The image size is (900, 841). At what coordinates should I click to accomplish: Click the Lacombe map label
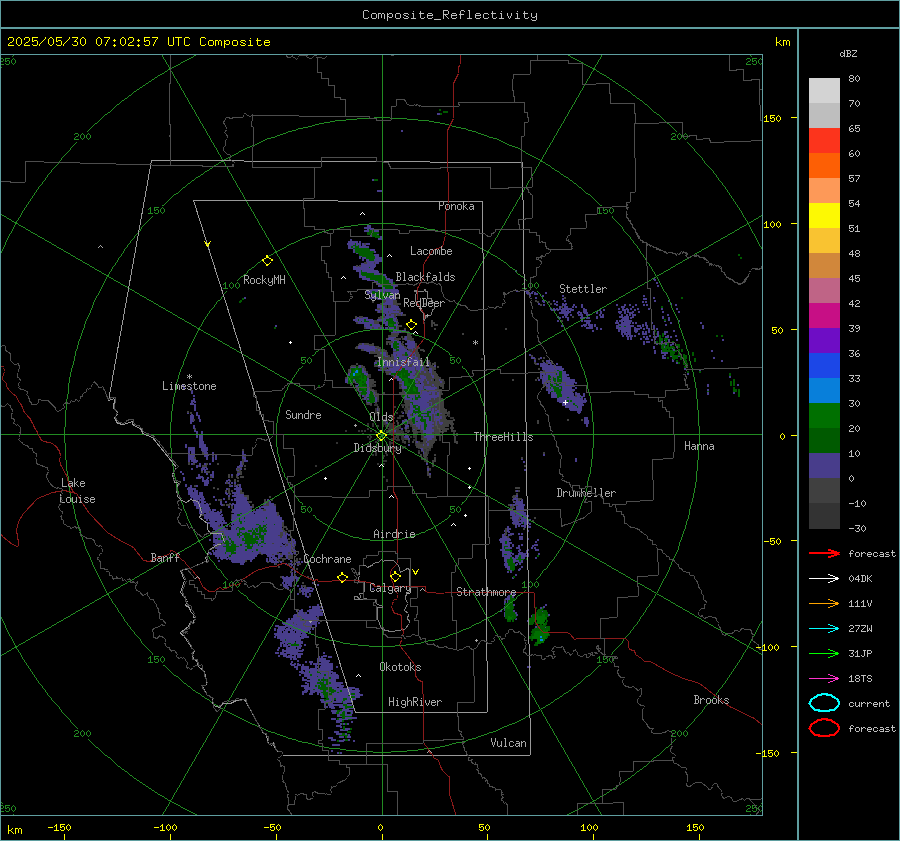coord(431,251)
